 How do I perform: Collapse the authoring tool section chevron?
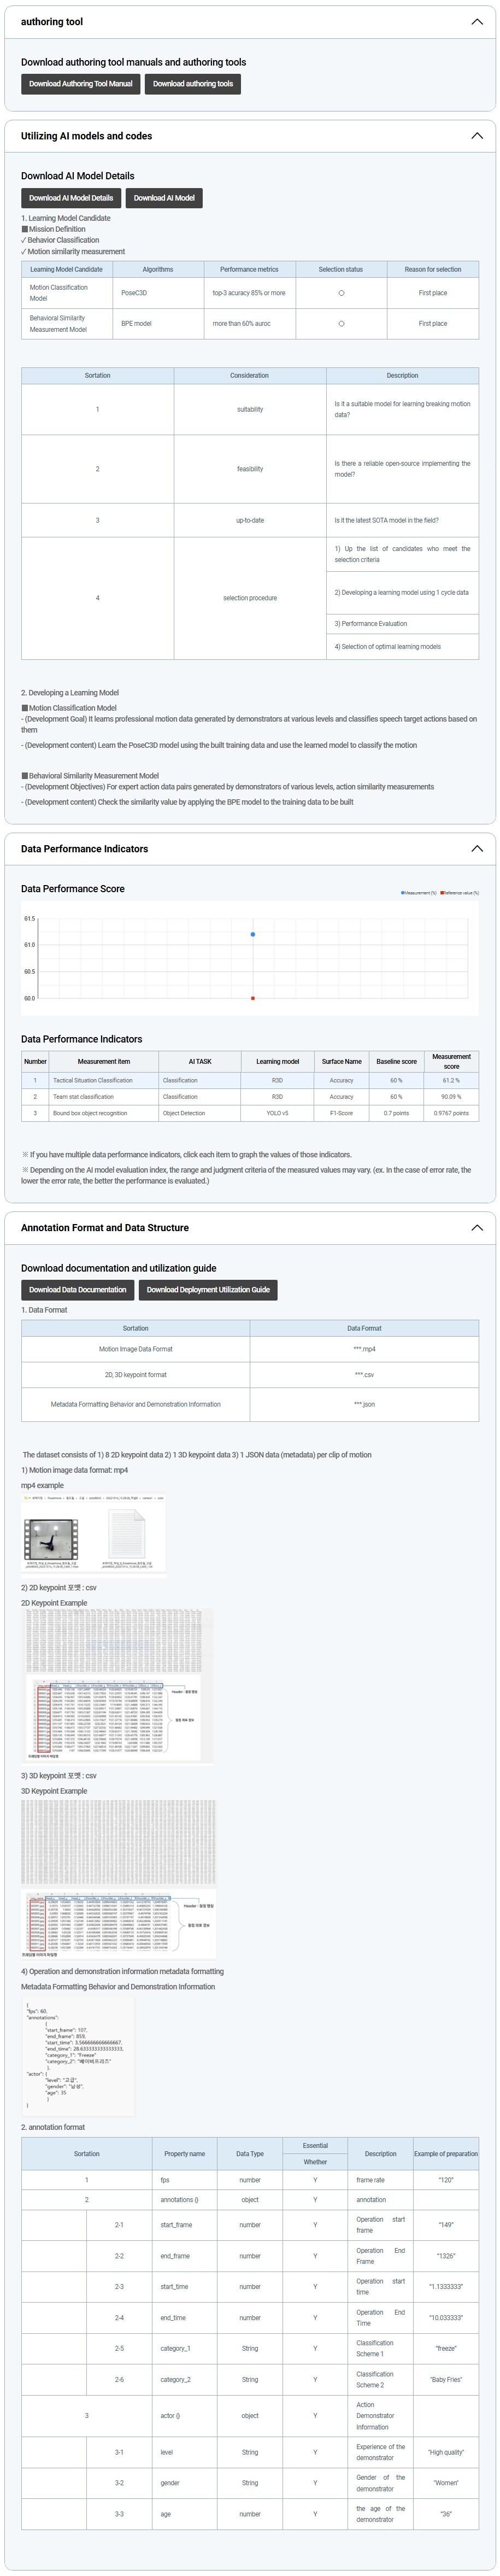point(476,22)
